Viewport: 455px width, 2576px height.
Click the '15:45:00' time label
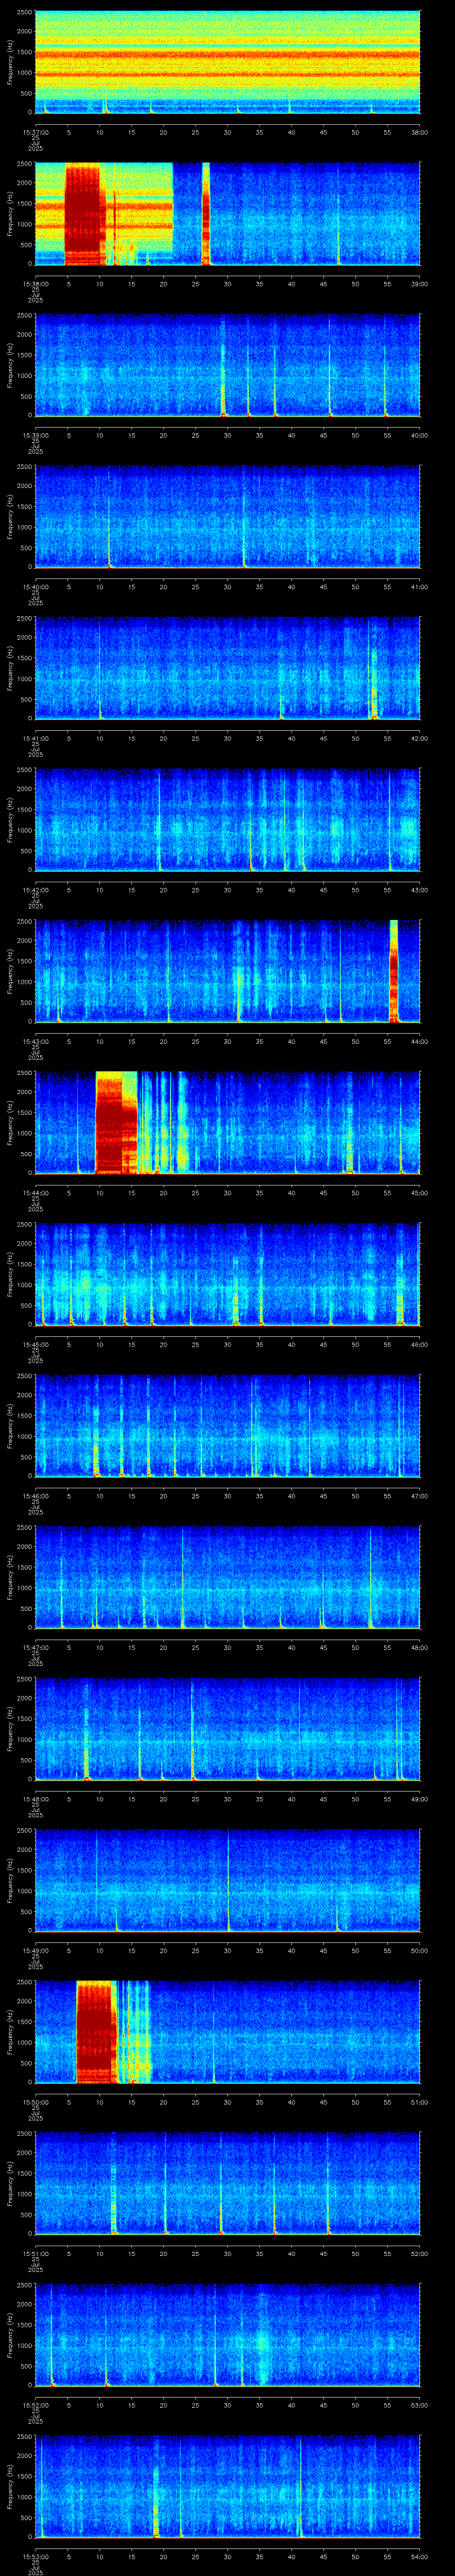click(35, 1344)
